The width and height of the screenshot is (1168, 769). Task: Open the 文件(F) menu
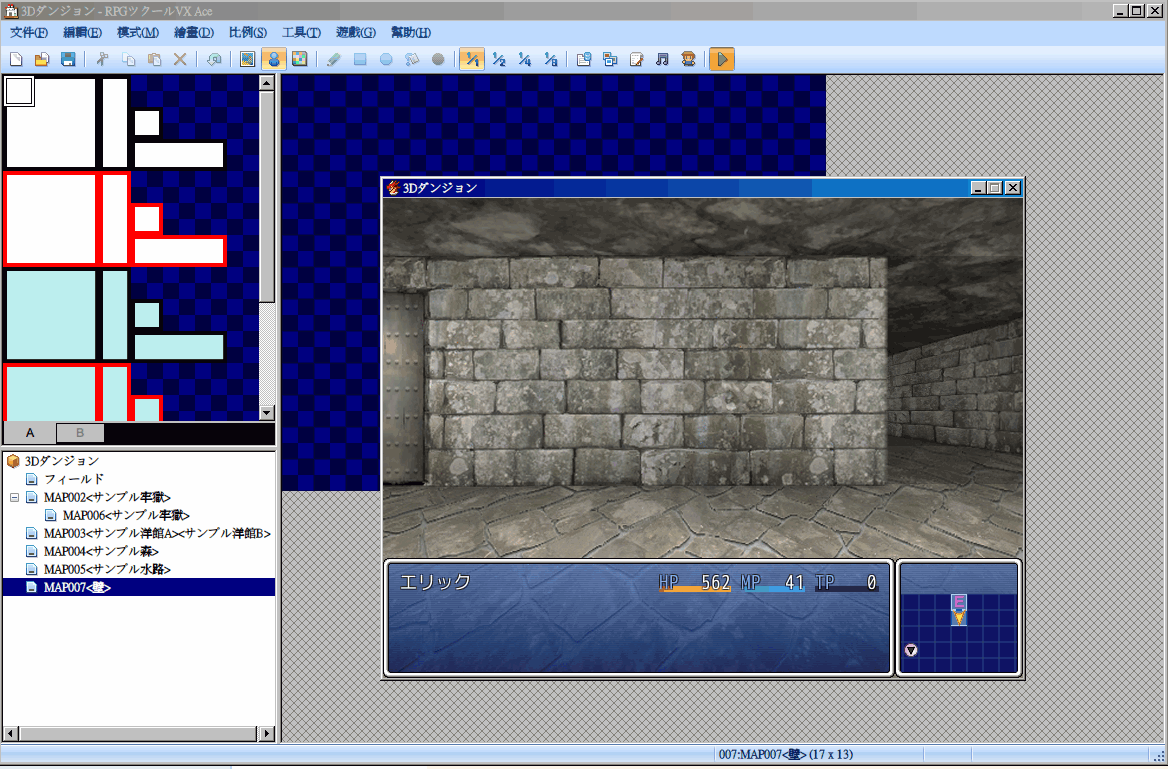(x=29, y=33)
